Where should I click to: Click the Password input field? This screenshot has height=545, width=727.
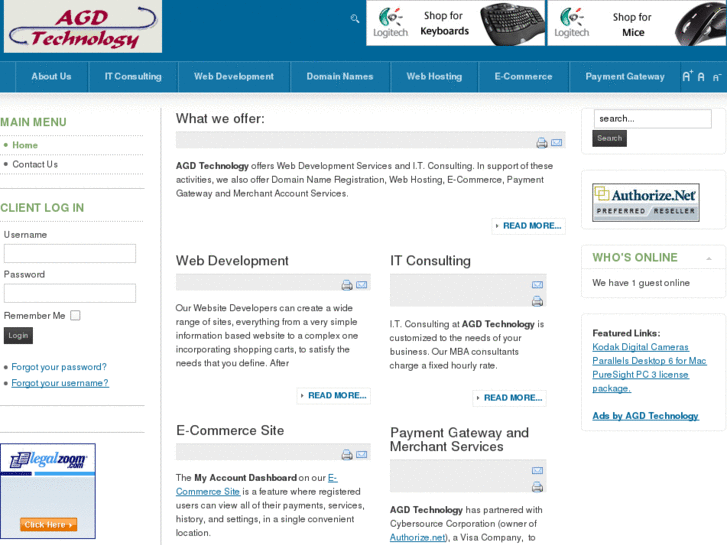(70, 293)
